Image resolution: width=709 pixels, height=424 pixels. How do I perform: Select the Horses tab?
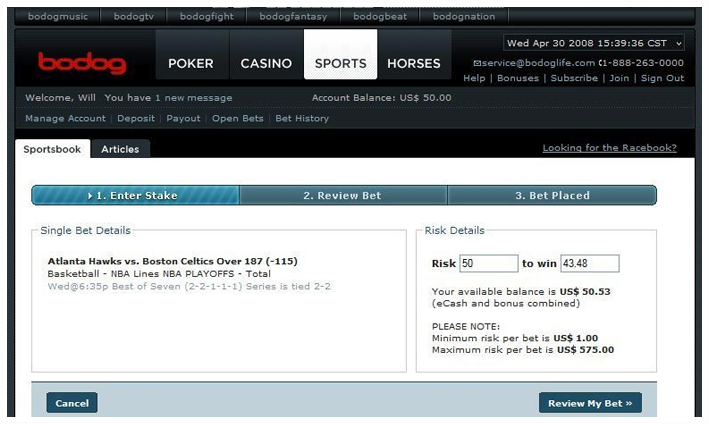pos(414,63)
